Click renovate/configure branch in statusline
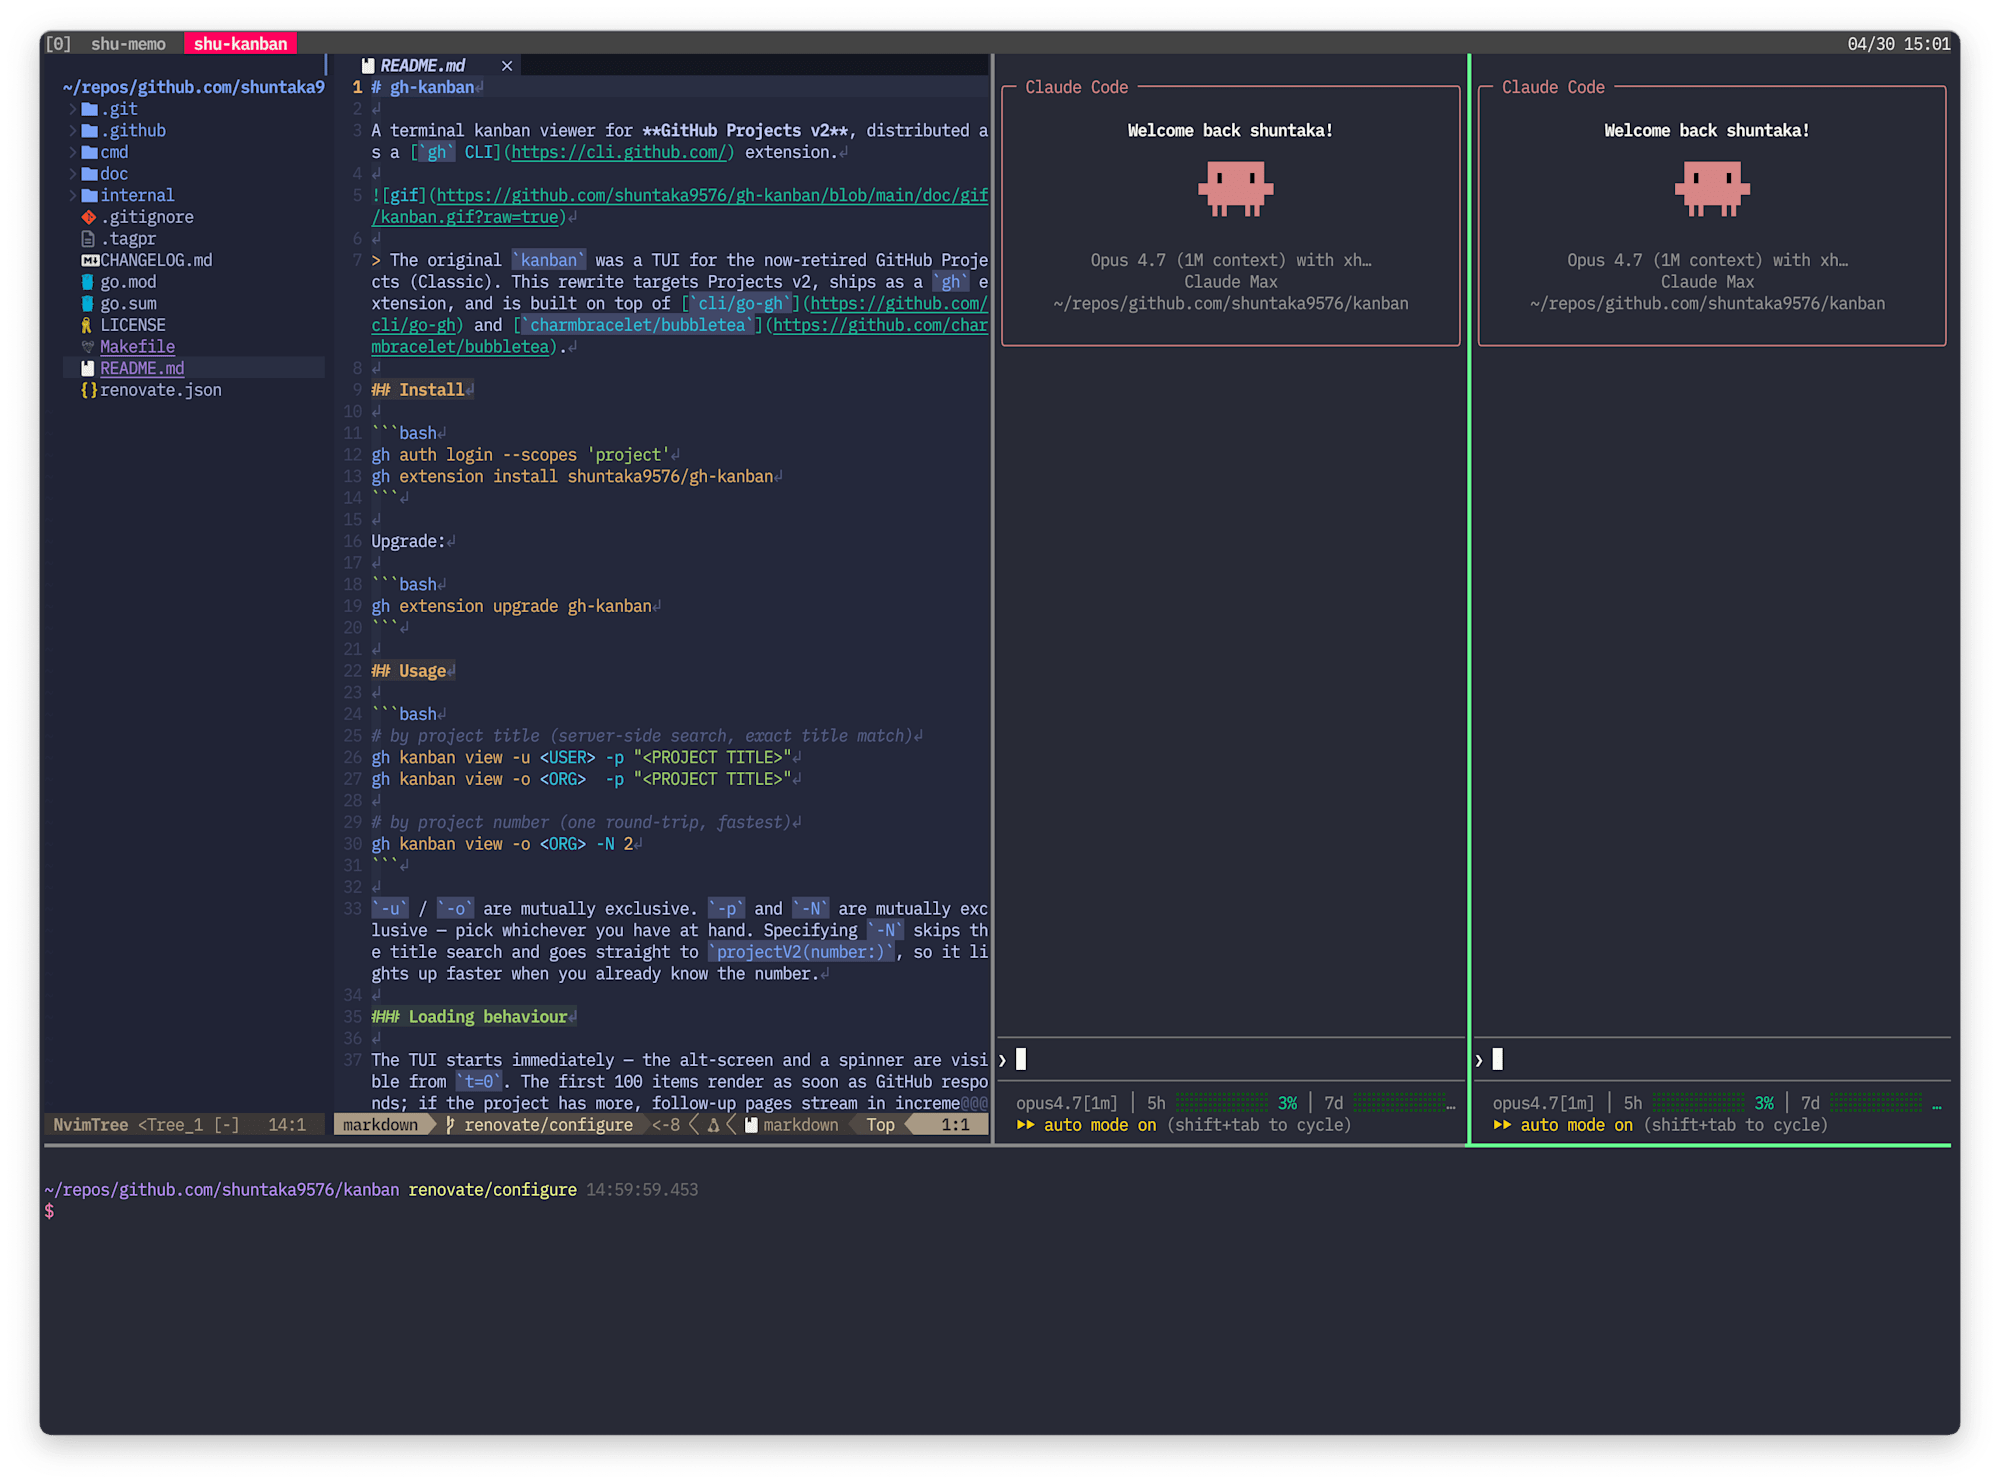This screenshot has width=2000, height=1484. pos(548,1125)
